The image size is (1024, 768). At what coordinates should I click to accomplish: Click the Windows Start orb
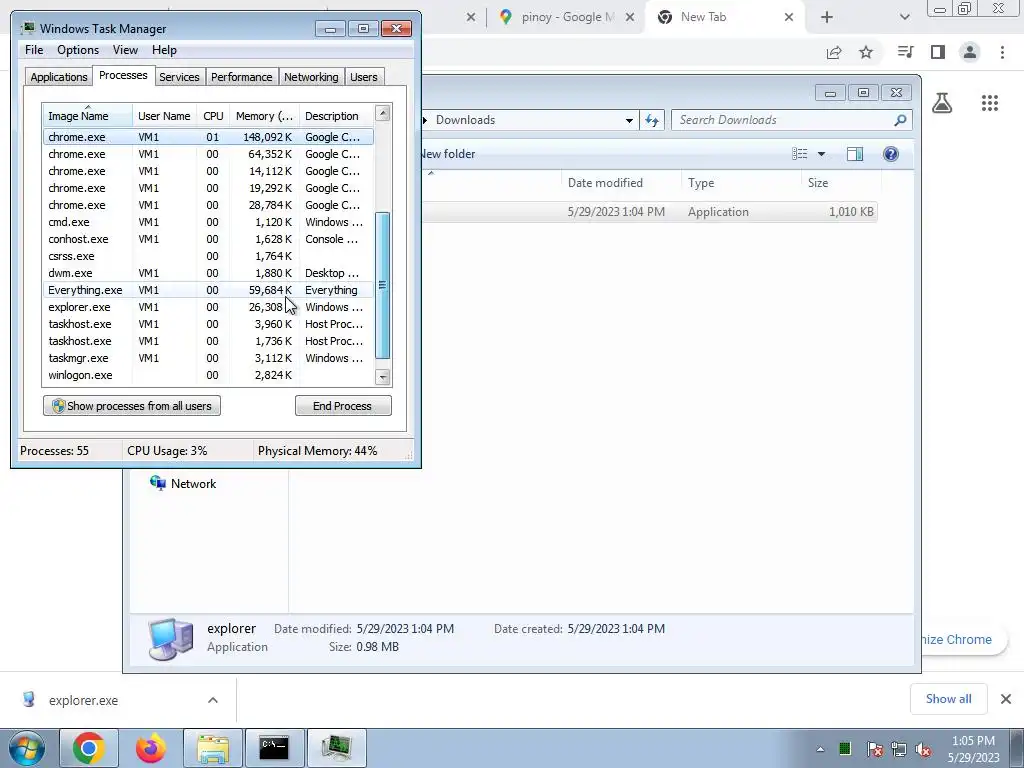tap(27, 748)
